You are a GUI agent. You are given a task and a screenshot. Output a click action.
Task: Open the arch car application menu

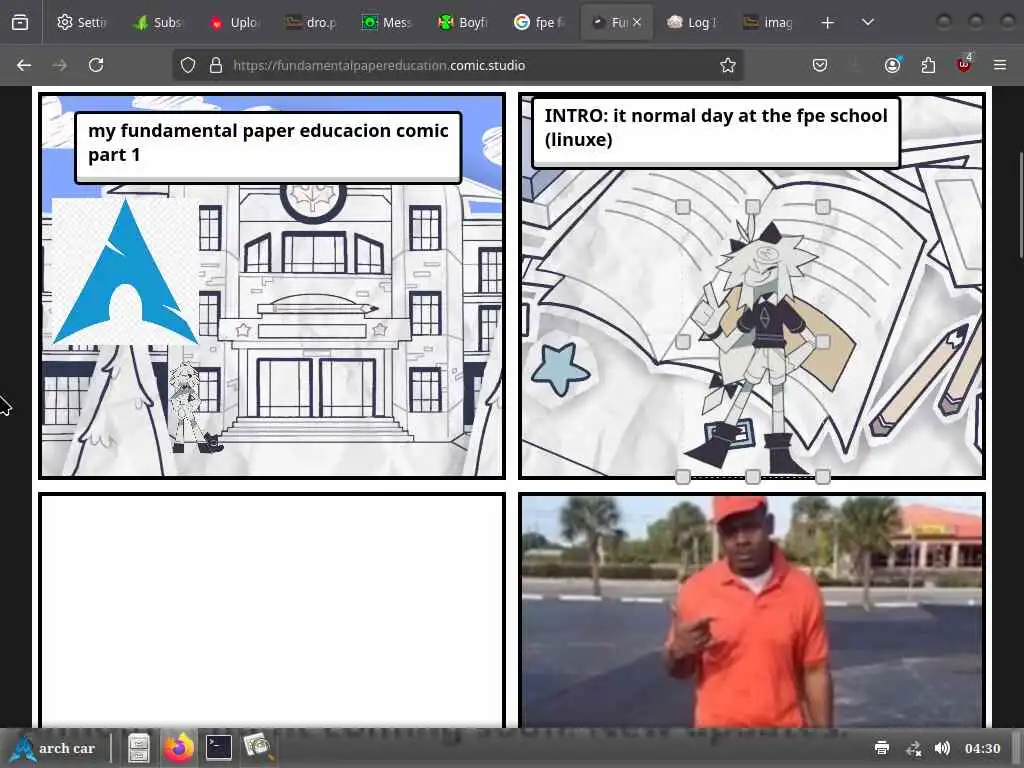click(54, 748)
